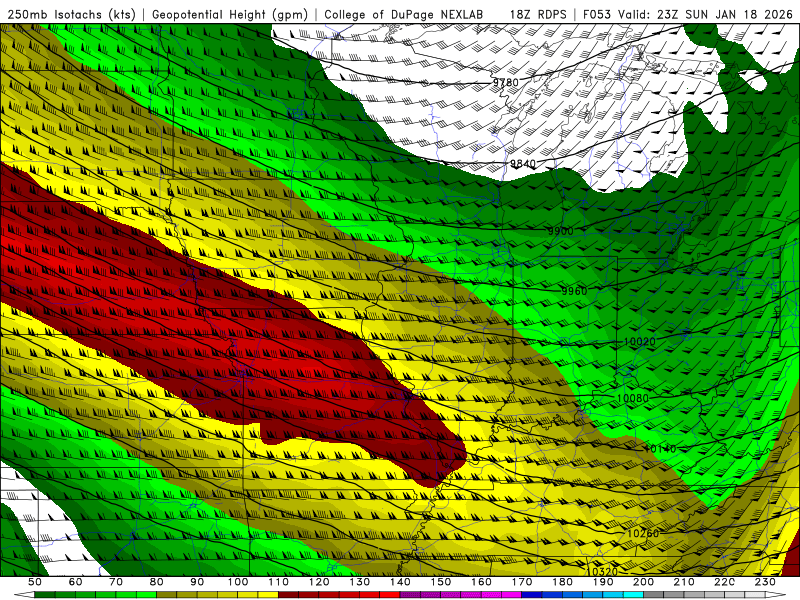Click the 130 knot color scale label
The width and height of the screenshot is (800, 600).
[360, 582]
